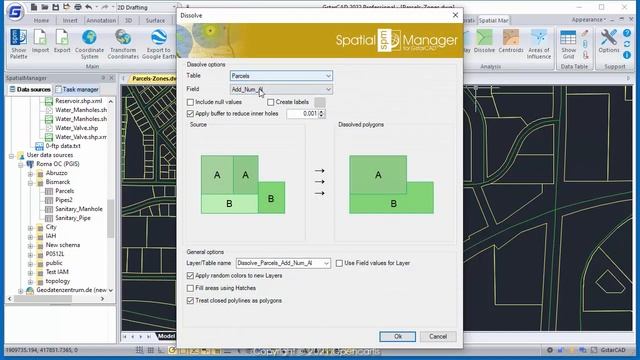The width and height of the screenshot is (640, 360).
Task: Close the Dissolve dialog window
Action: tap(455, 15)
